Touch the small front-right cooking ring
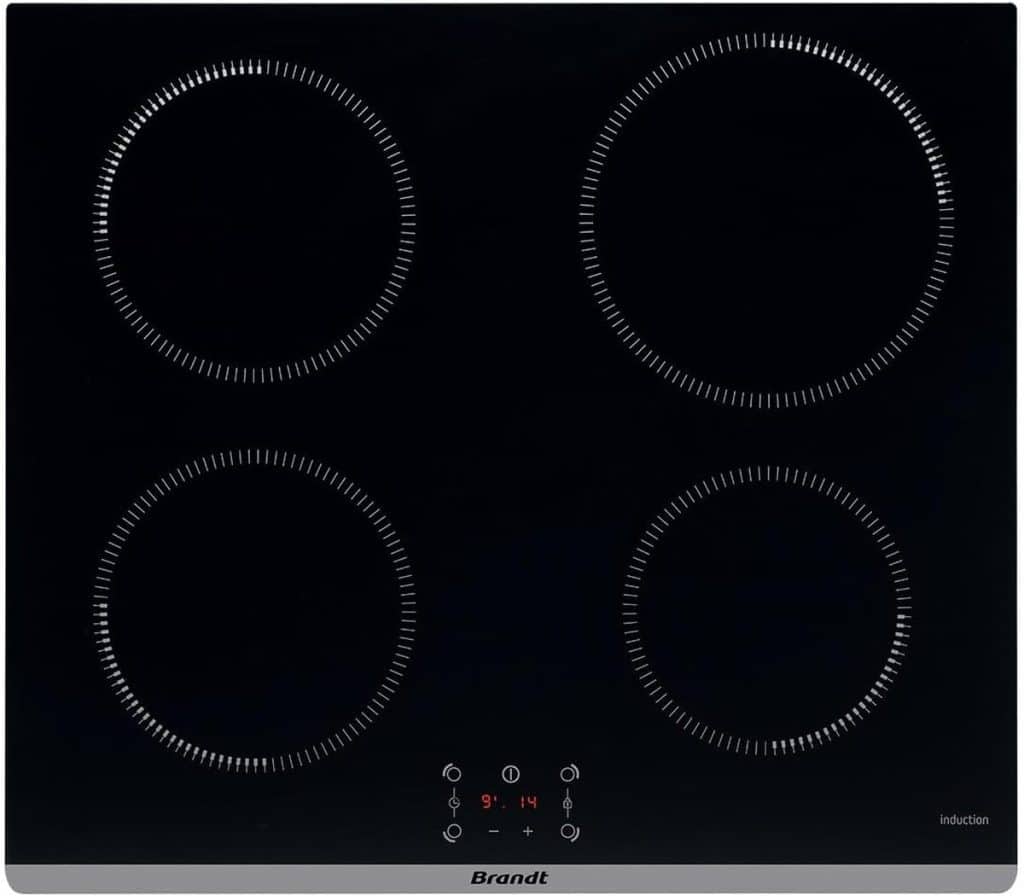1024x896 pixels. [x=766, y=610]
